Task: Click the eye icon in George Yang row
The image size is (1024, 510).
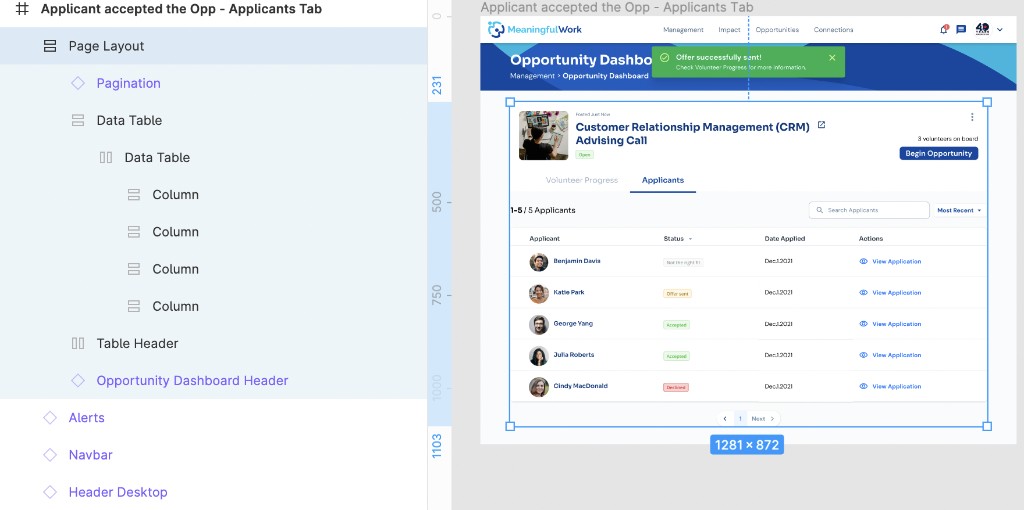Action: pos(863,324)
